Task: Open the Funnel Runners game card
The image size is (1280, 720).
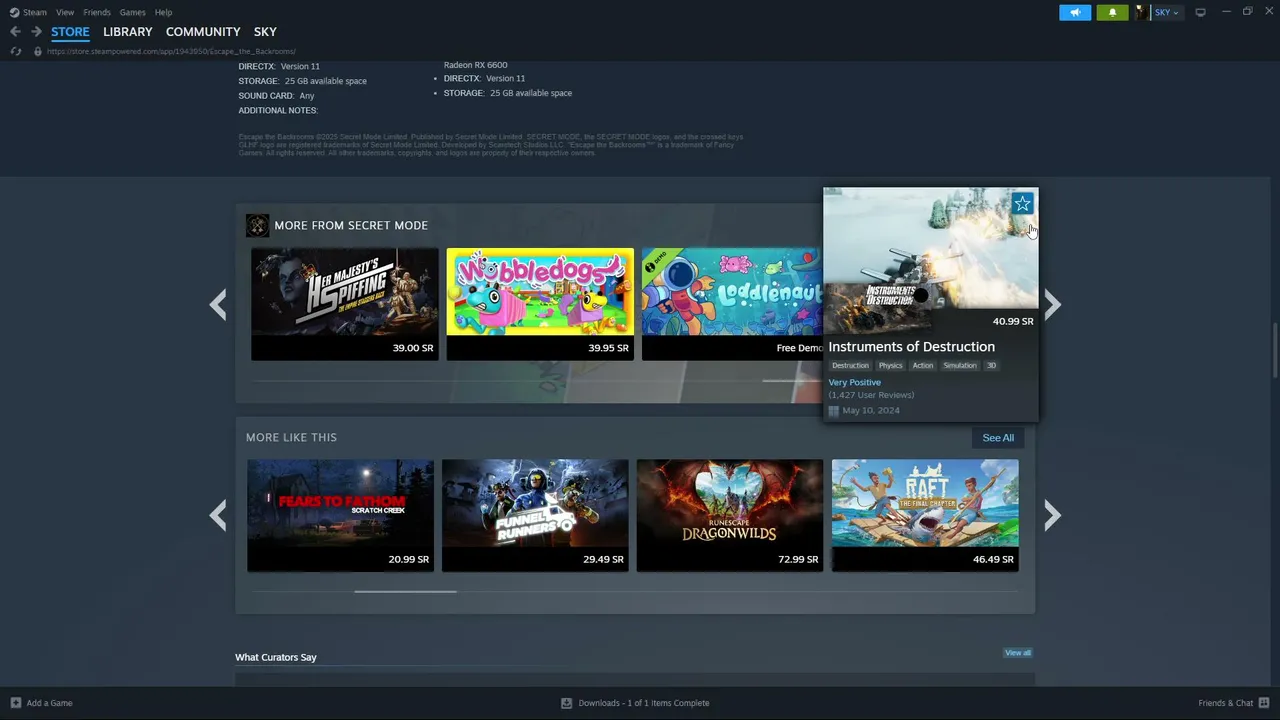Action: tap(535, 515)
